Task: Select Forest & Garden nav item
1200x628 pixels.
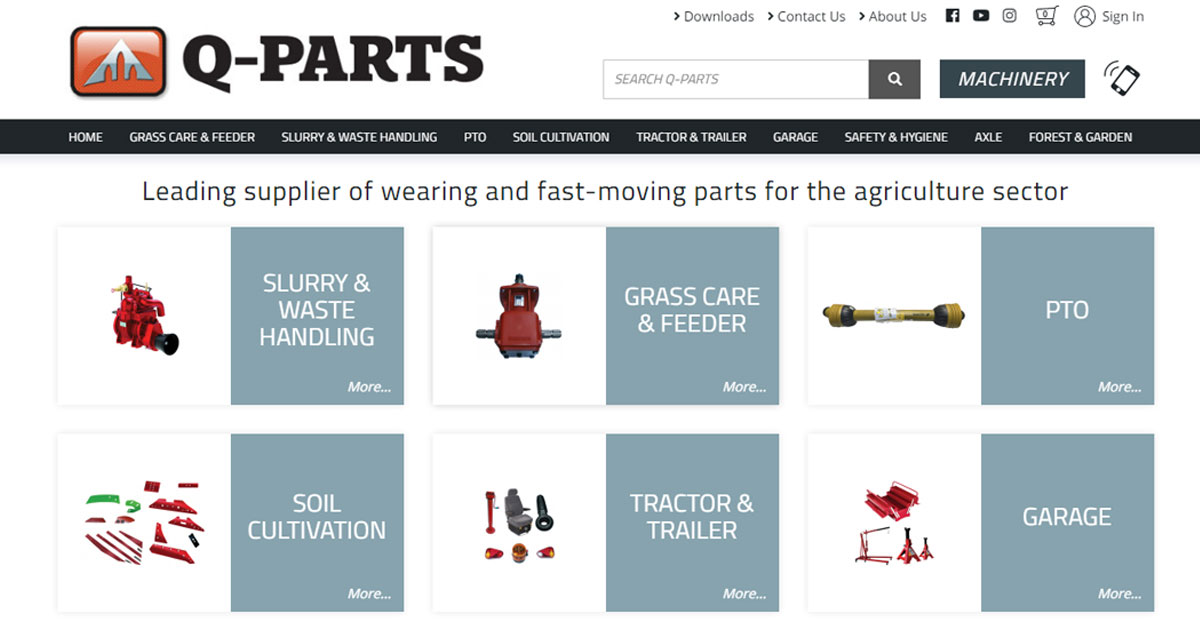Action: click(1080, 137)
